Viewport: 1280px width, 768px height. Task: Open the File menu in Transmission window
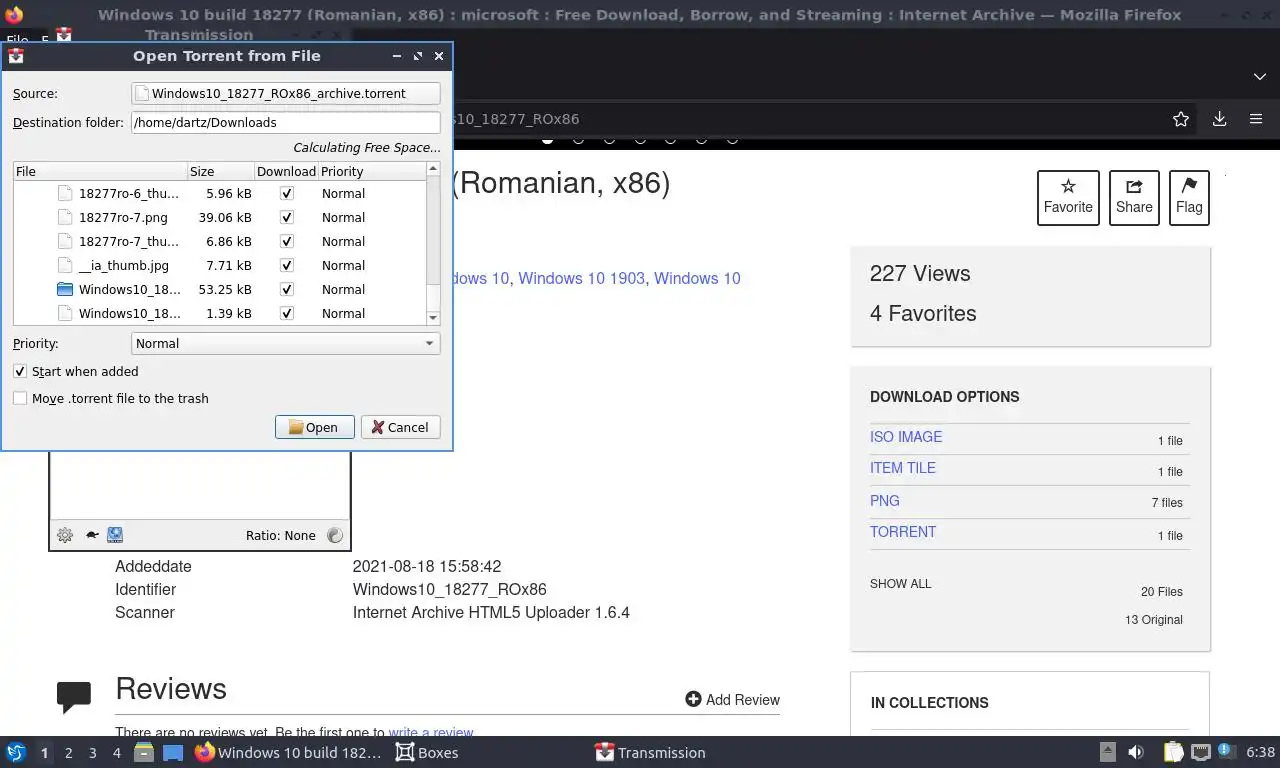[17, 41]
